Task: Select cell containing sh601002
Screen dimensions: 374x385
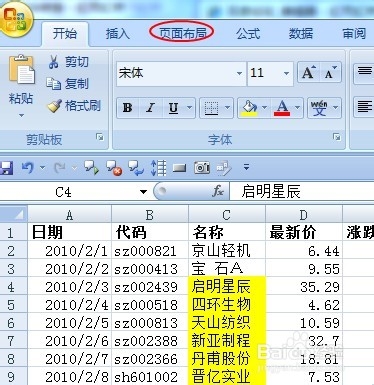Action: 150,377
